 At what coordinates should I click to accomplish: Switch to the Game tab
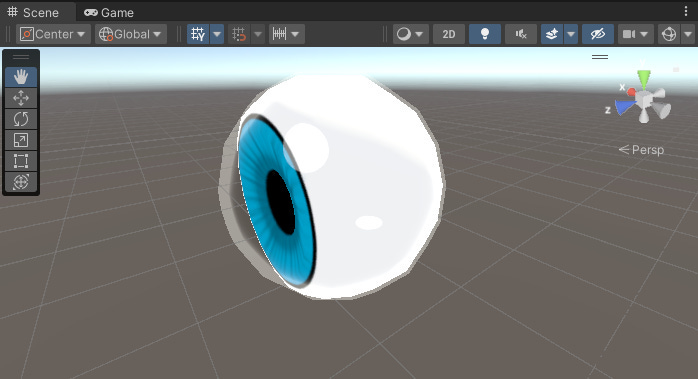click(x=109, y=12)
